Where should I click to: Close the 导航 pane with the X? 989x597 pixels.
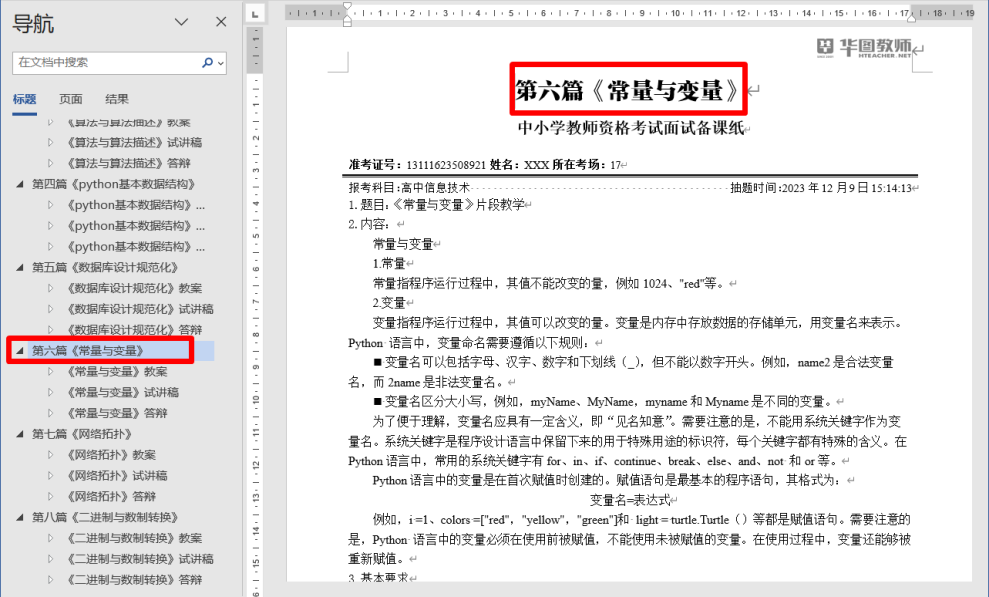click(x=221, y=22)
